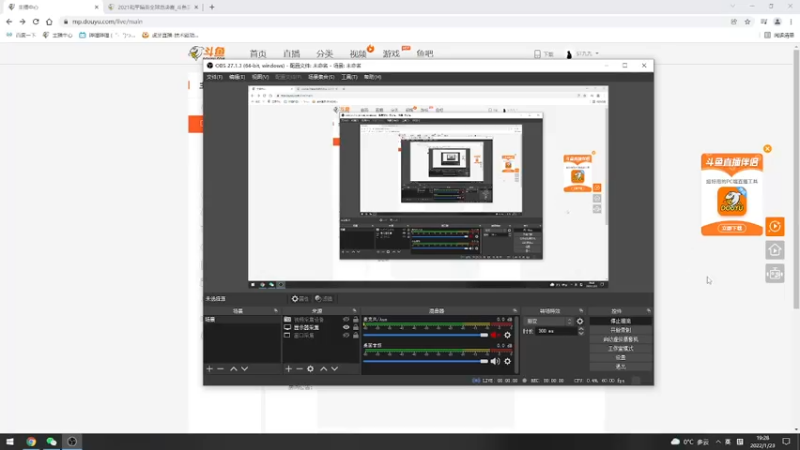
Task: Pop out the Audio Mixer dock icon
Action: click(x=514, y=311)
